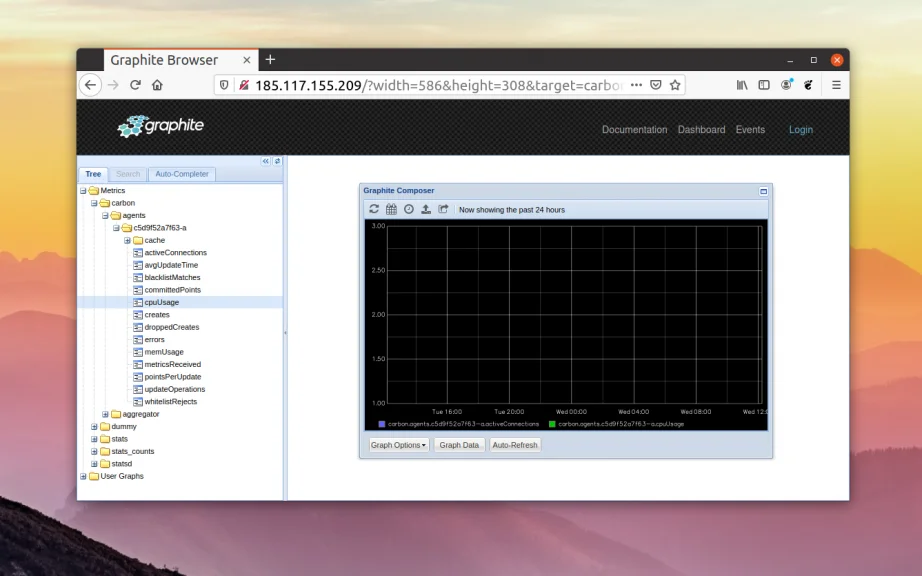Maximize the Graphite Composer window
Image resolution: width=922 pixels, height=576 pixels.
[763, 190]
